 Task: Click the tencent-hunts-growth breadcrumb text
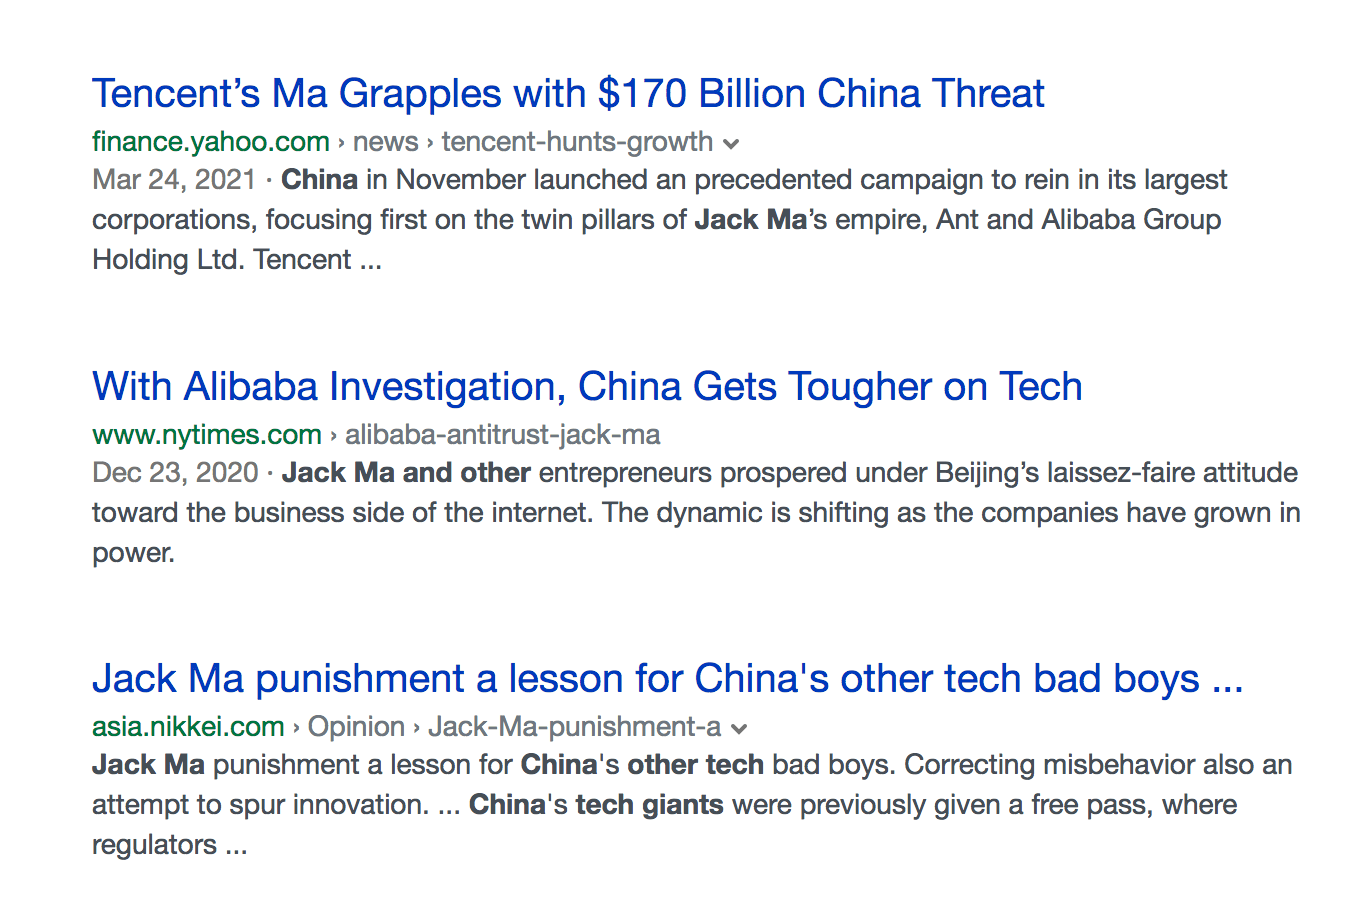pyautogui.click(x=577, y=142)
